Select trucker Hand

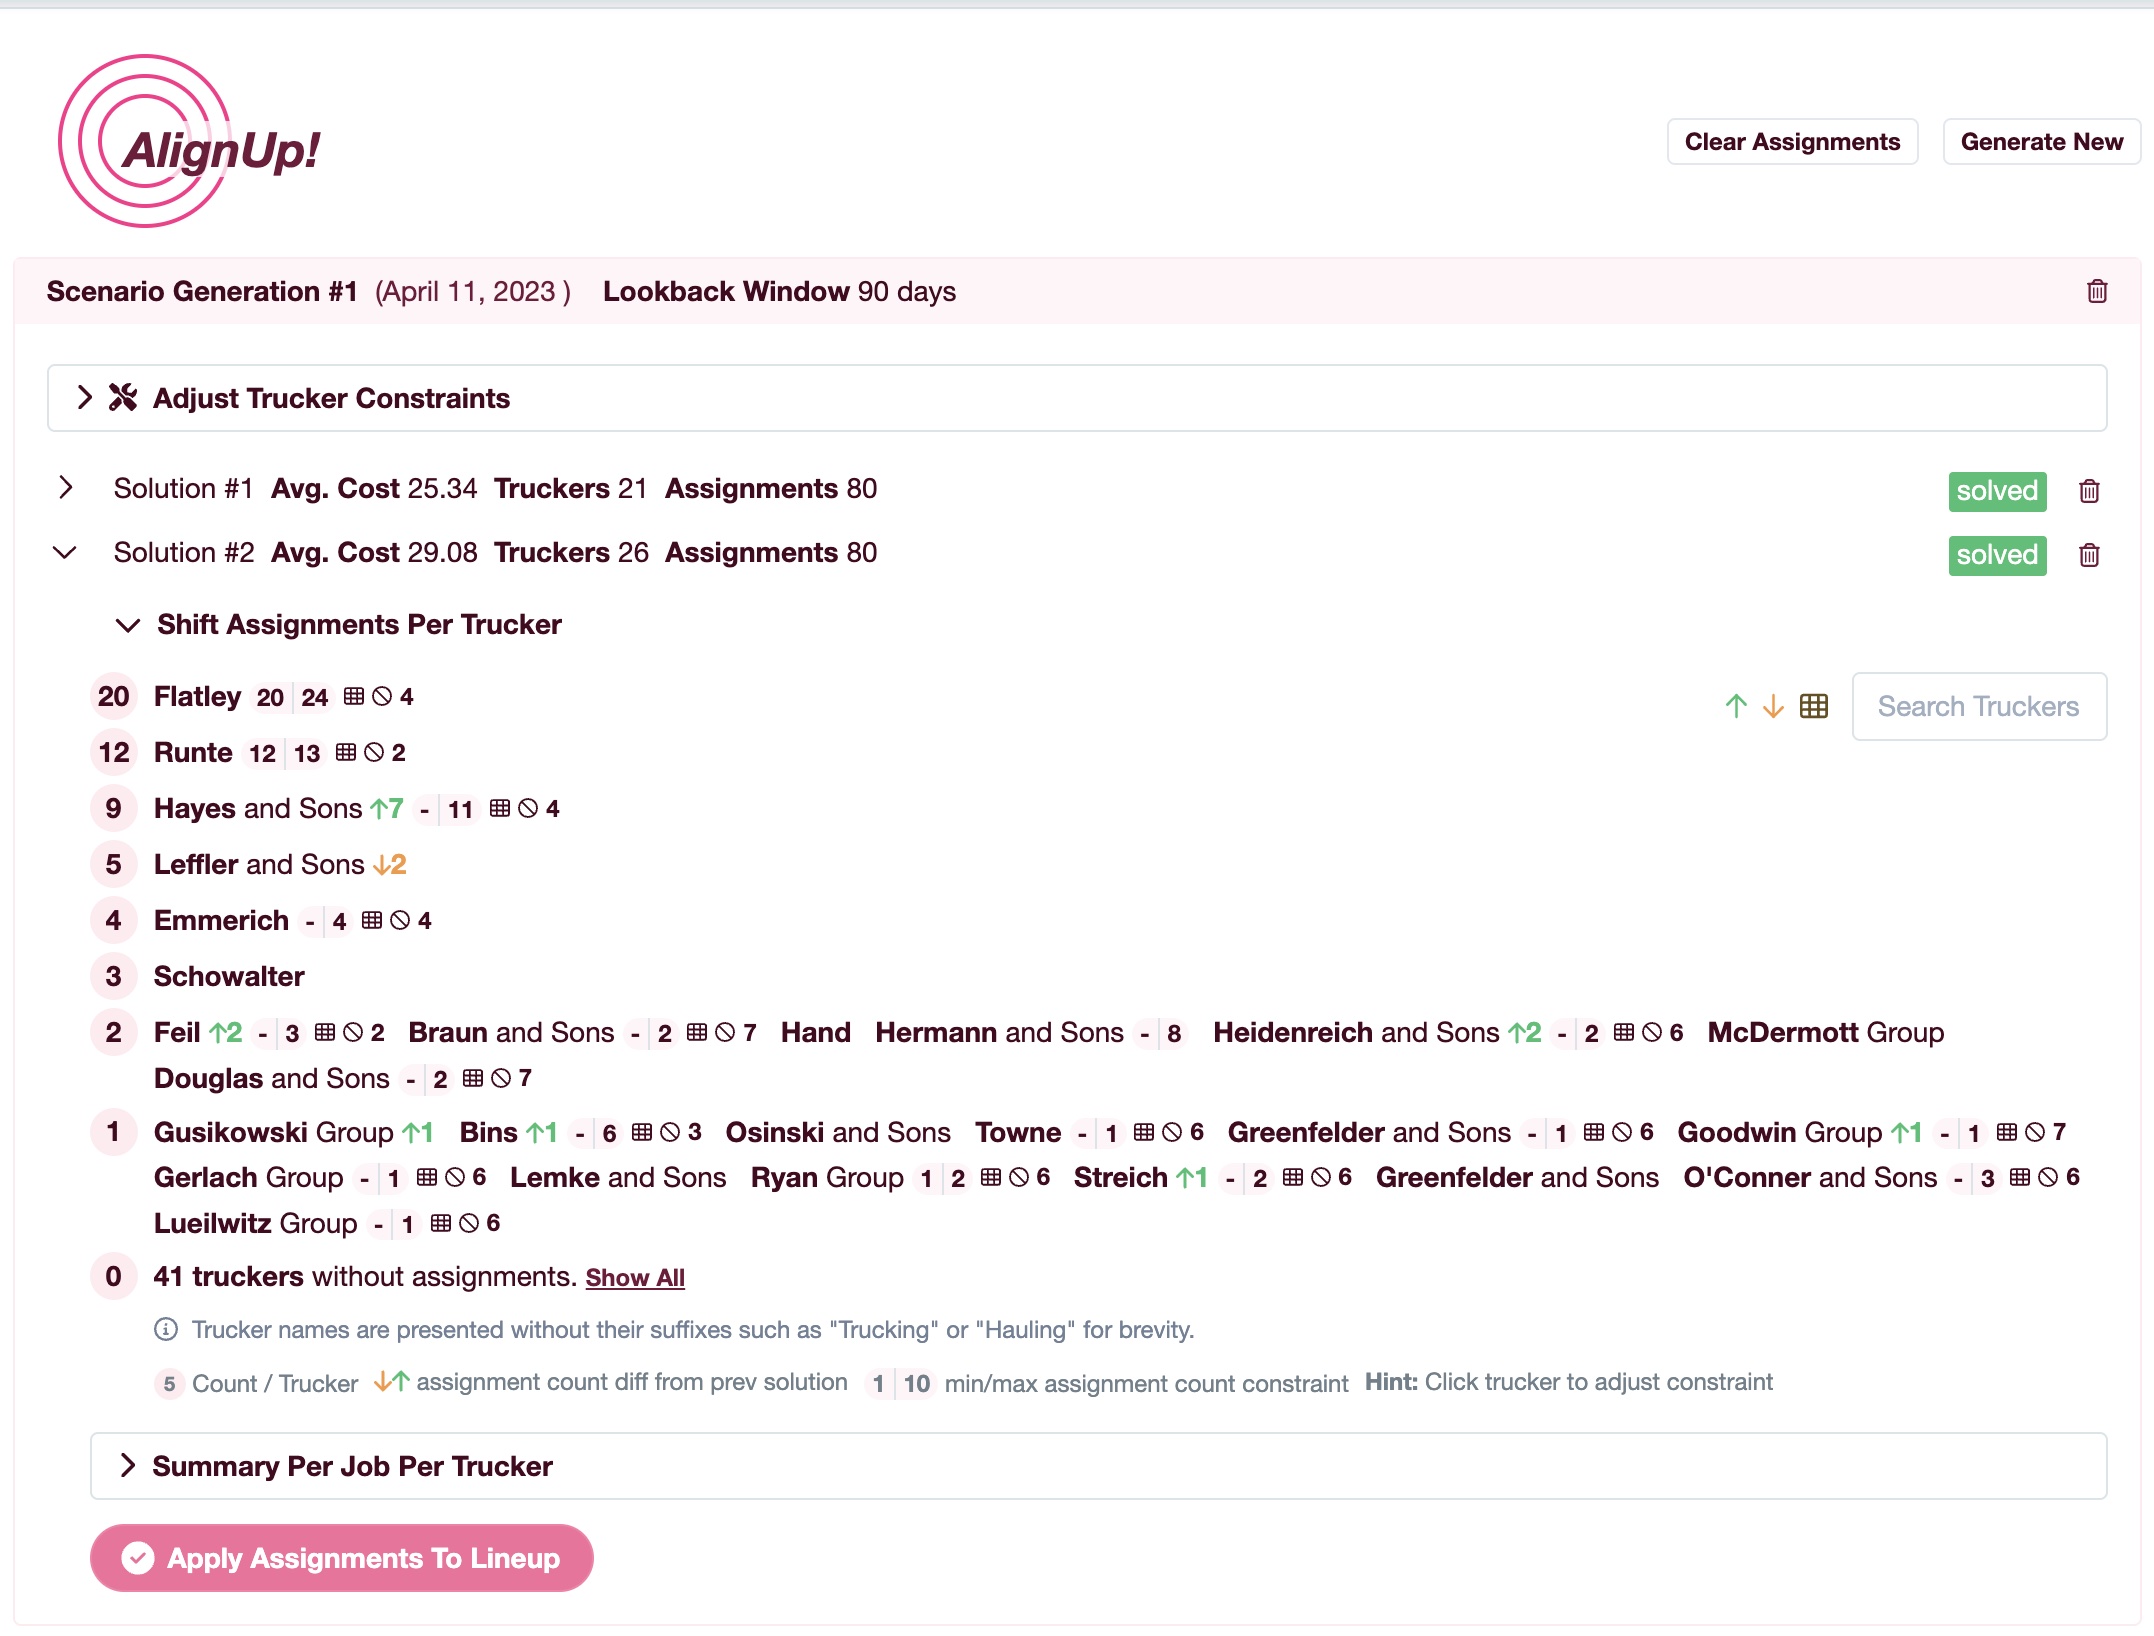coord(816,1032)
